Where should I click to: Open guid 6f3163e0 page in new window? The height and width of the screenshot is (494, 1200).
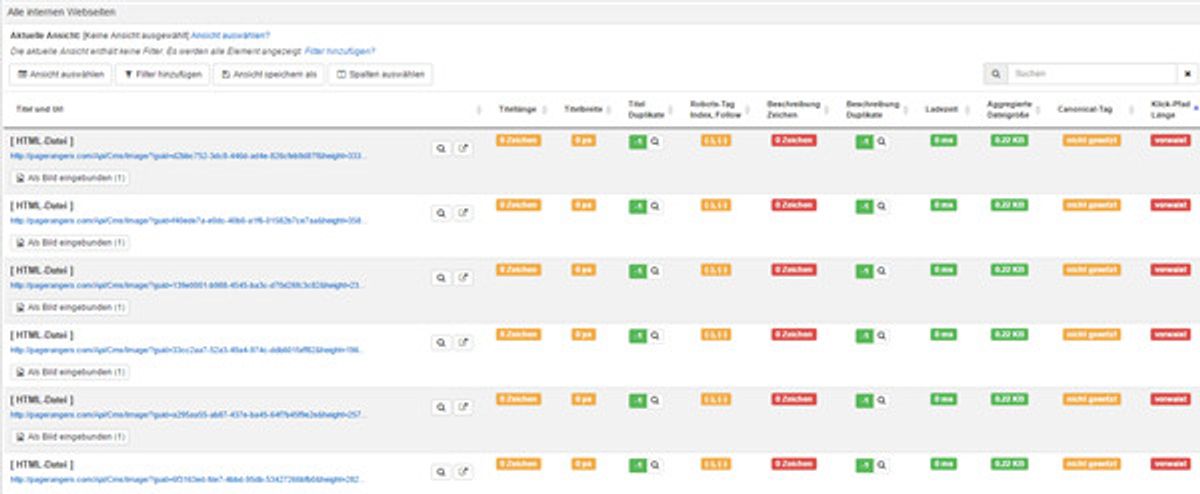[x=464, y=471]
